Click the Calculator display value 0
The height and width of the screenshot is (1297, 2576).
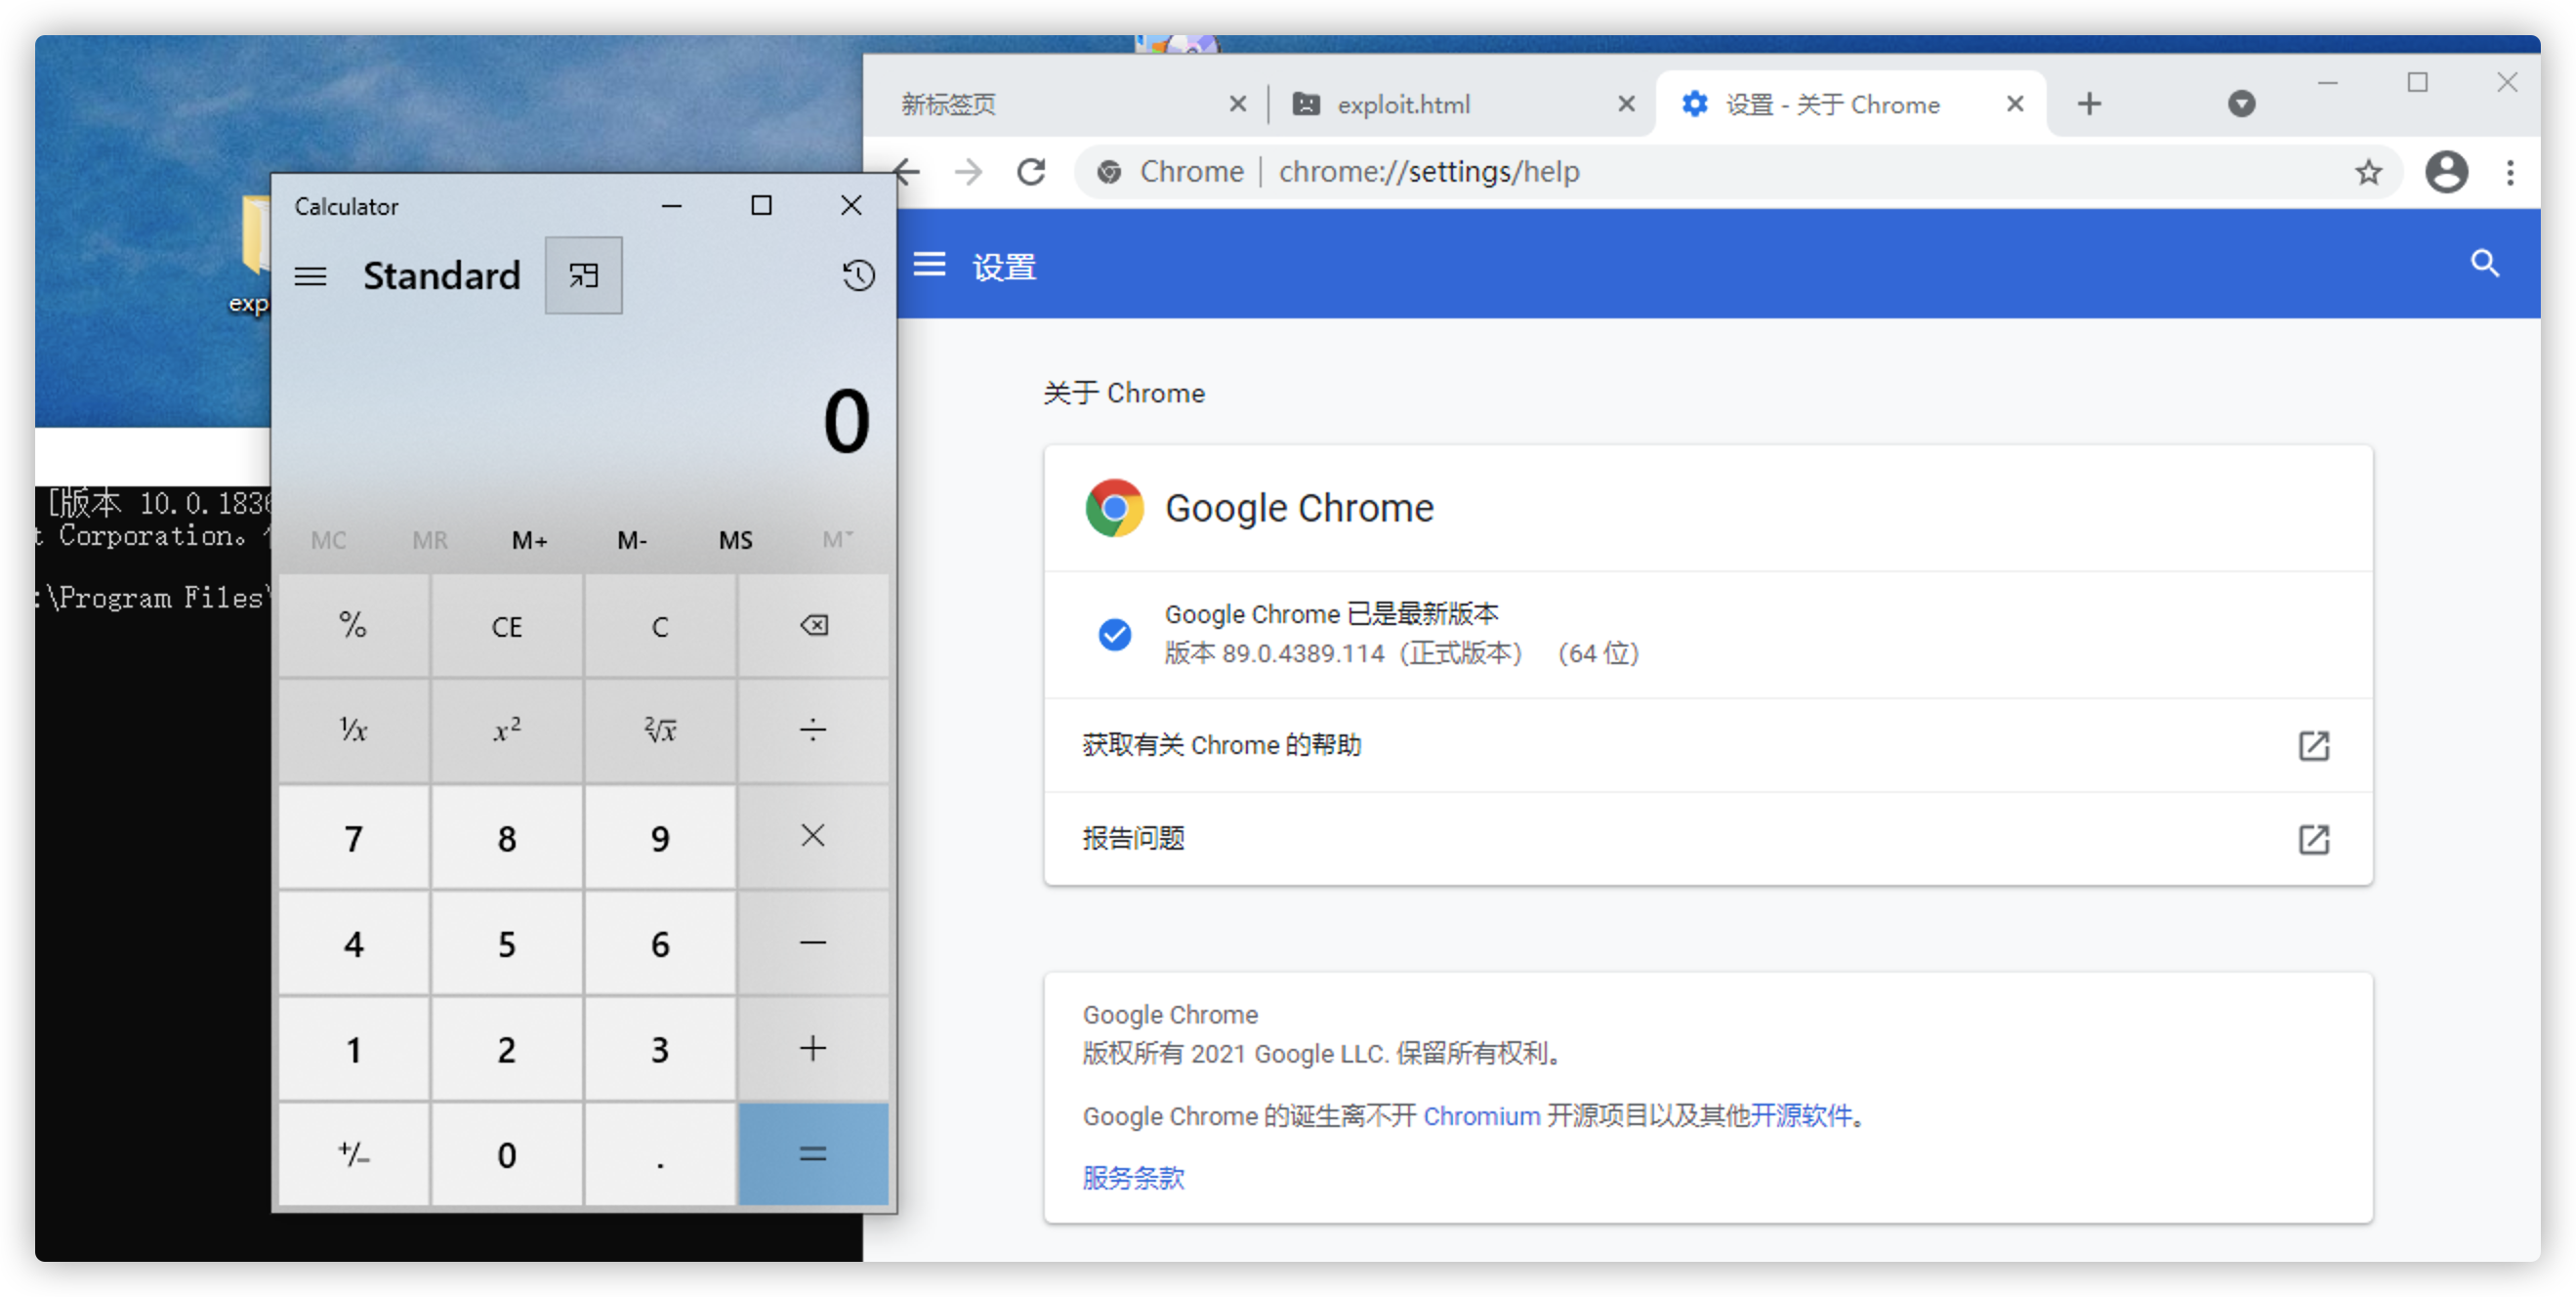(x=846, y=422)
